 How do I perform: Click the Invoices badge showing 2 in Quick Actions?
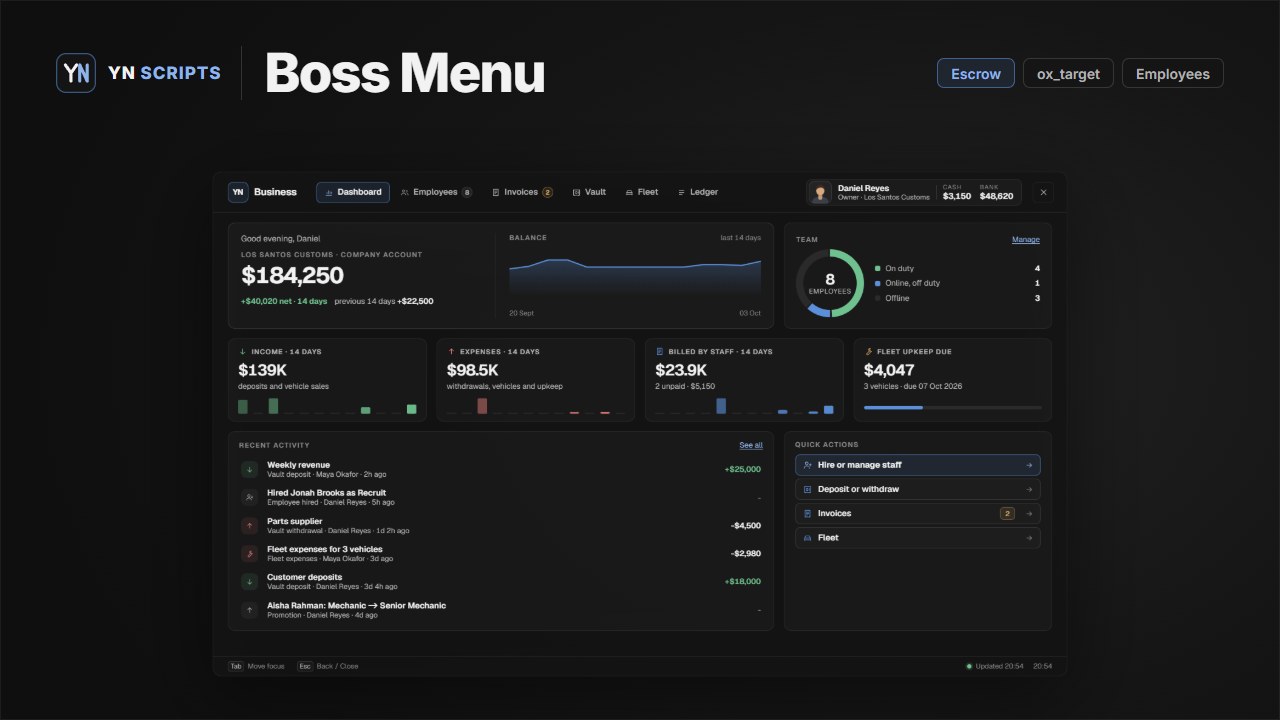[1007, 513]
